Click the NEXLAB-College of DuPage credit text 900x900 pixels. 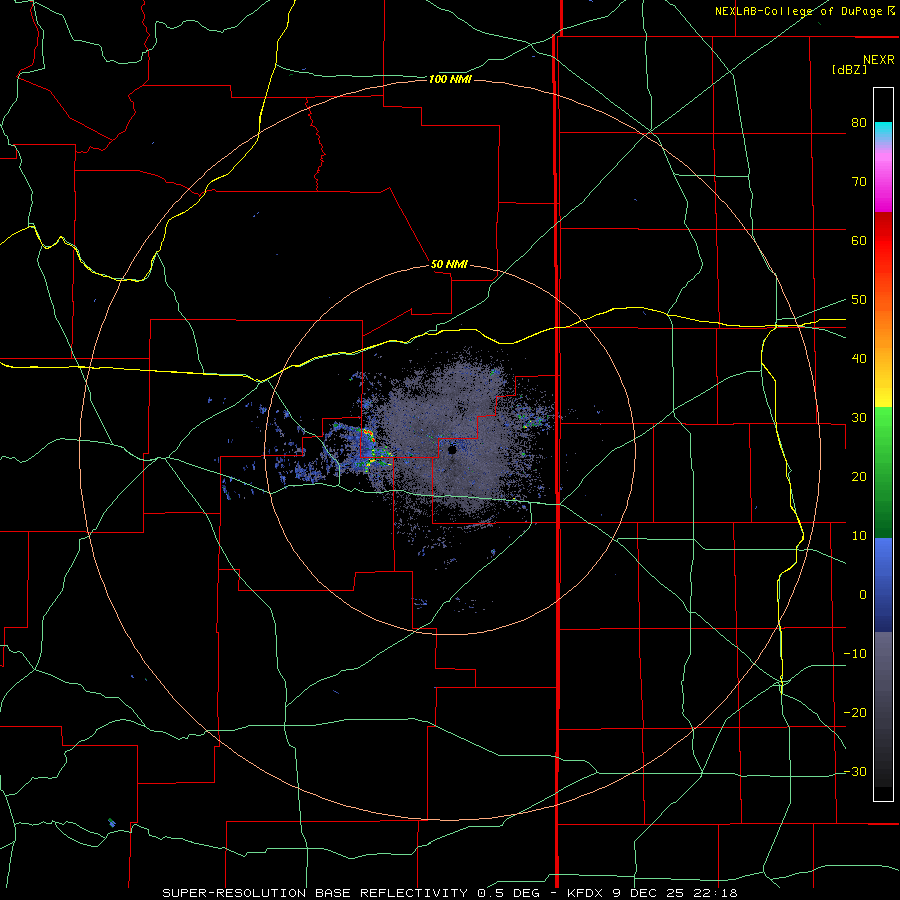798,11
